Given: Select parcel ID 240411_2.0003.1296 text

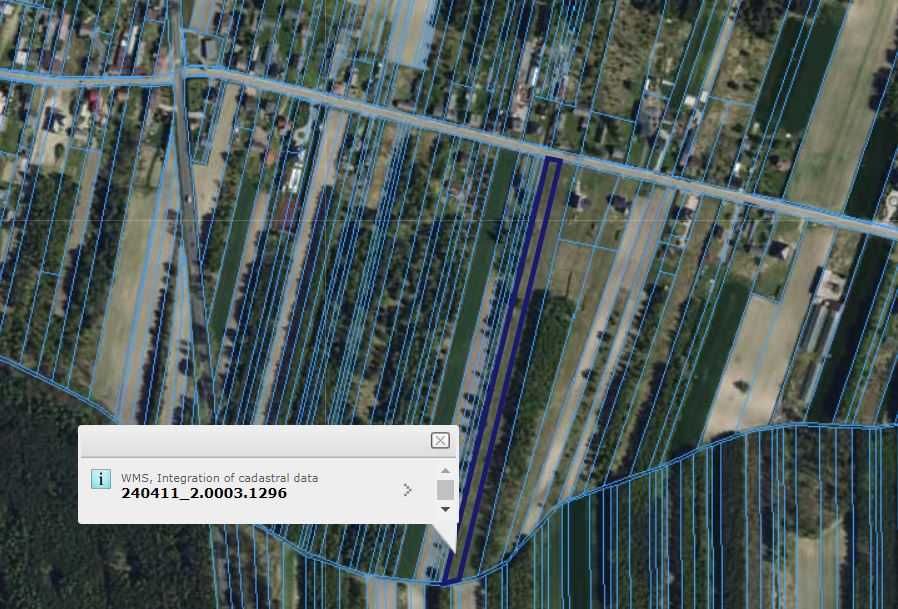Looking at the screenshot, I should (x=204, y=493).
